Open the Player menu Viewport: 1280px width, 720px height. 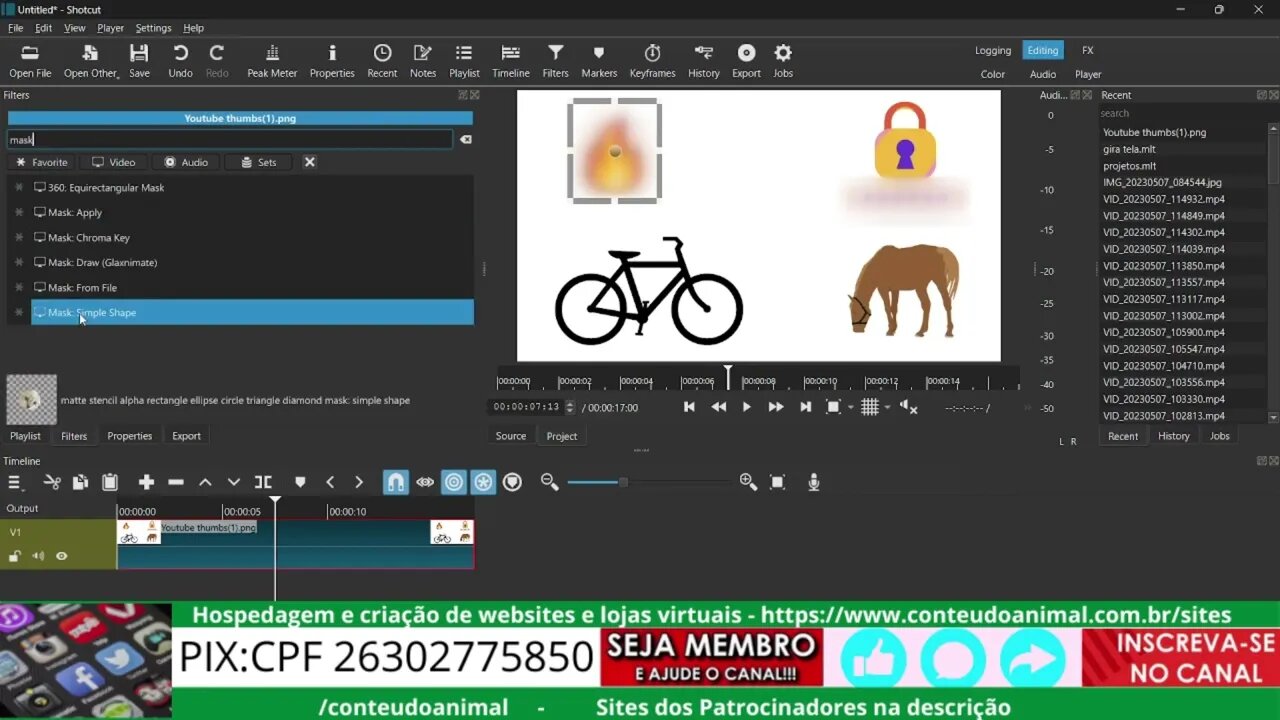click(111, 28)
